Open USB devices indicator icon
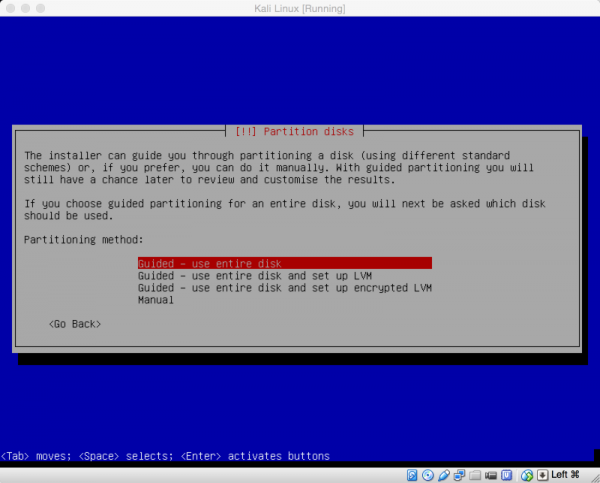Image resolution: width=600 pixels, height=483 pixels. click(443, 475)
